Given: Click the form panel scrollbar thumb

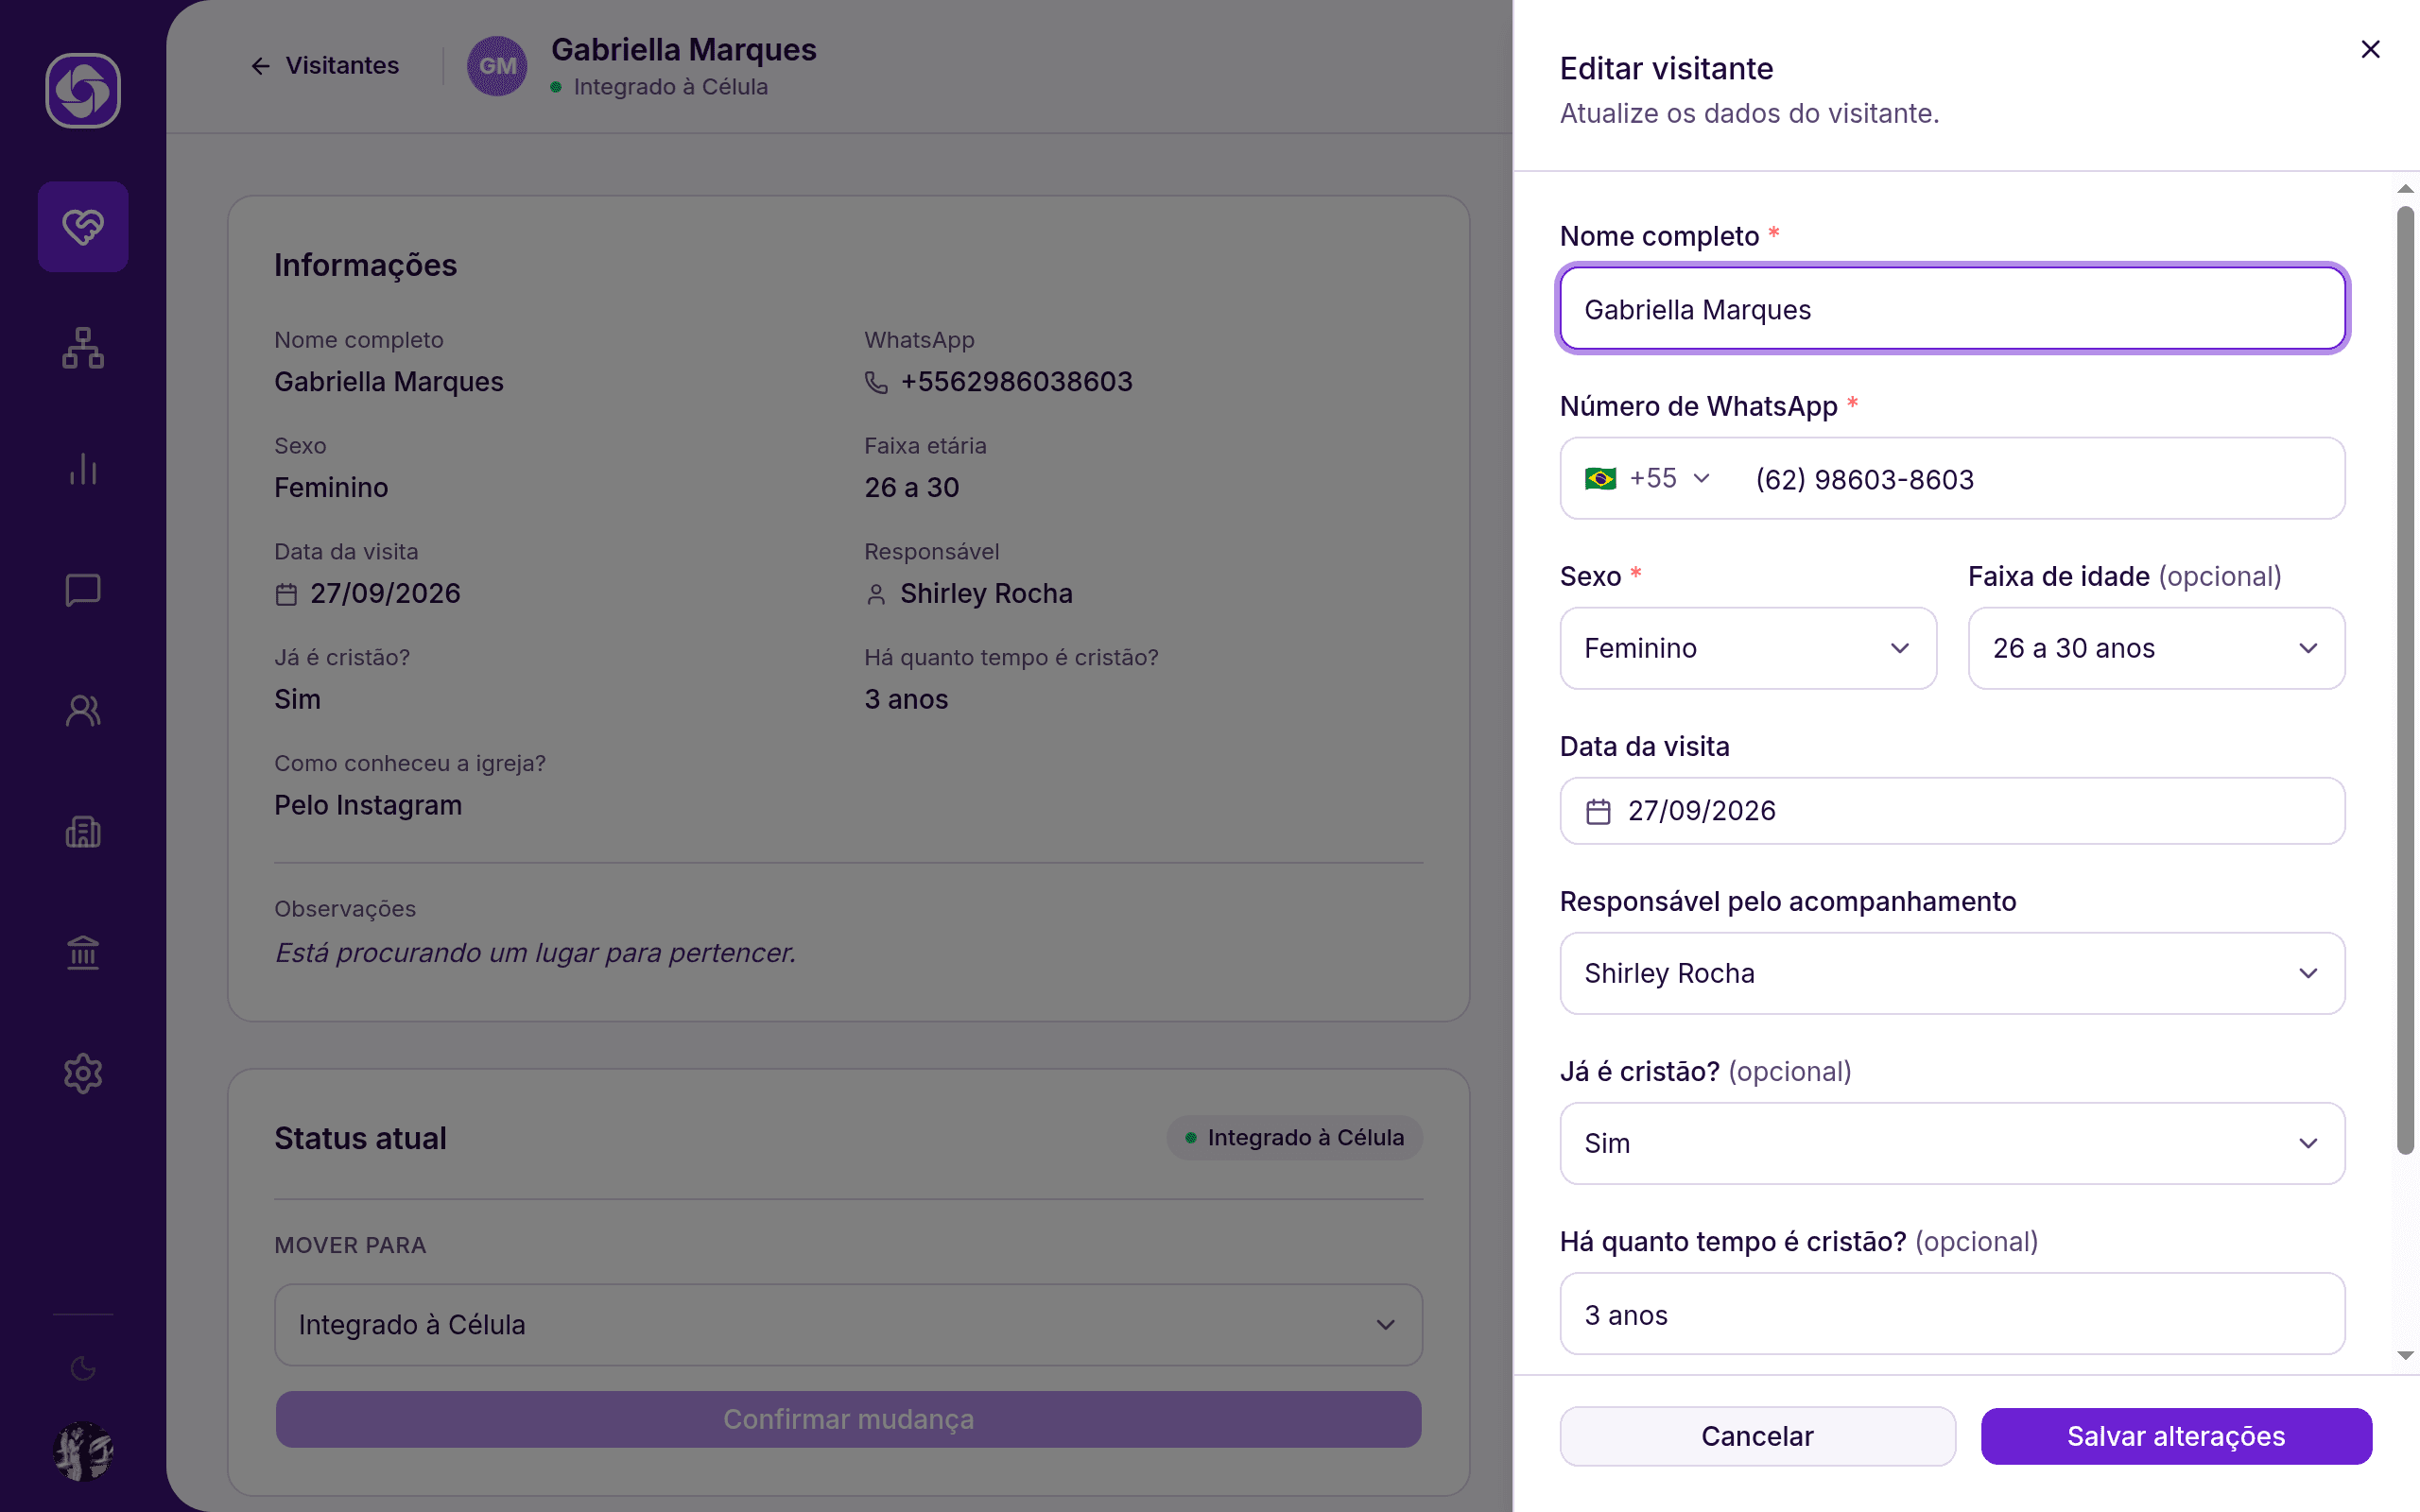Looking at the screenshot, I should (x=2405, y=680).
